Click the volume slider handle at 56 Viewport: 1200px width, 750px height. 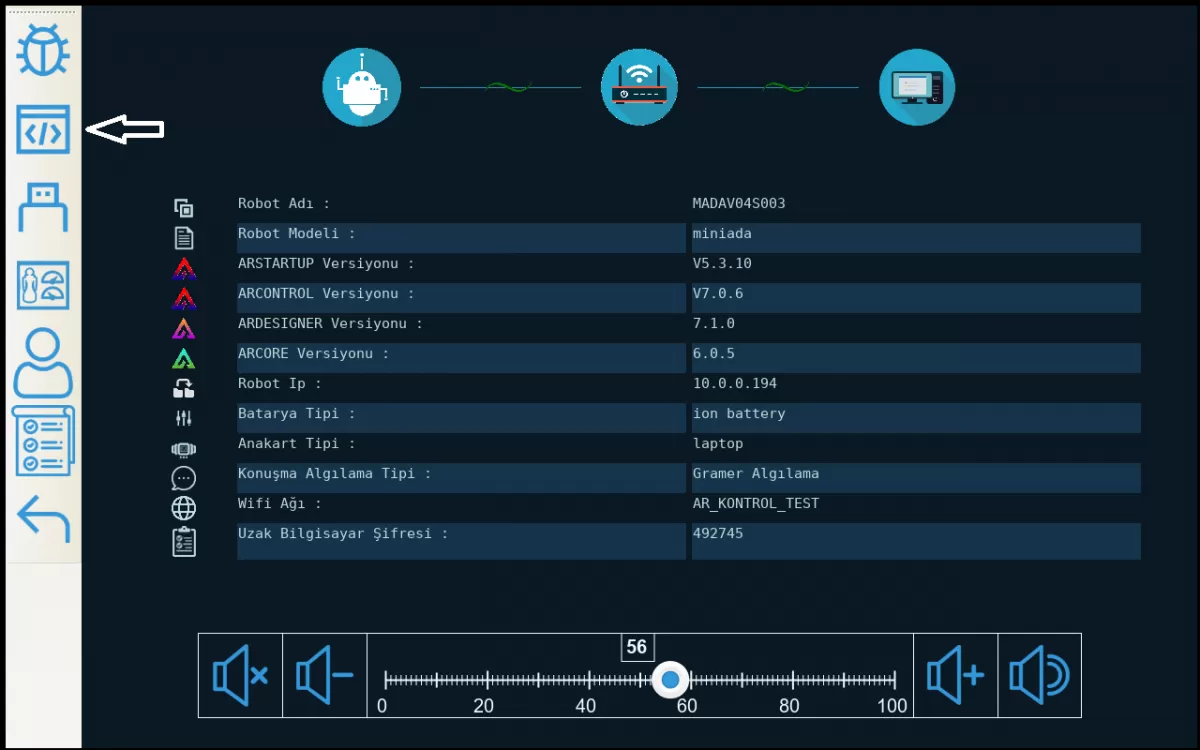click(x=671, y=680)
